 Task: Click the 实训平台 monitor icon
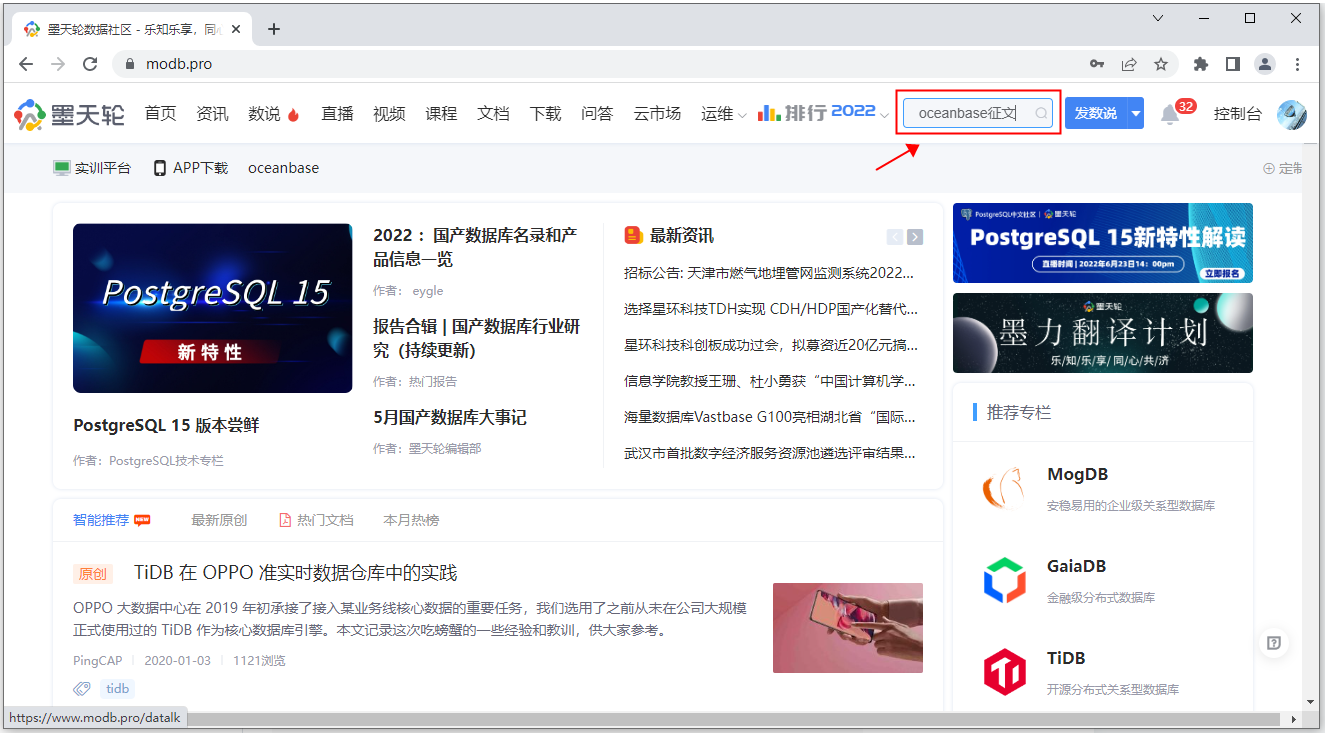62,168
